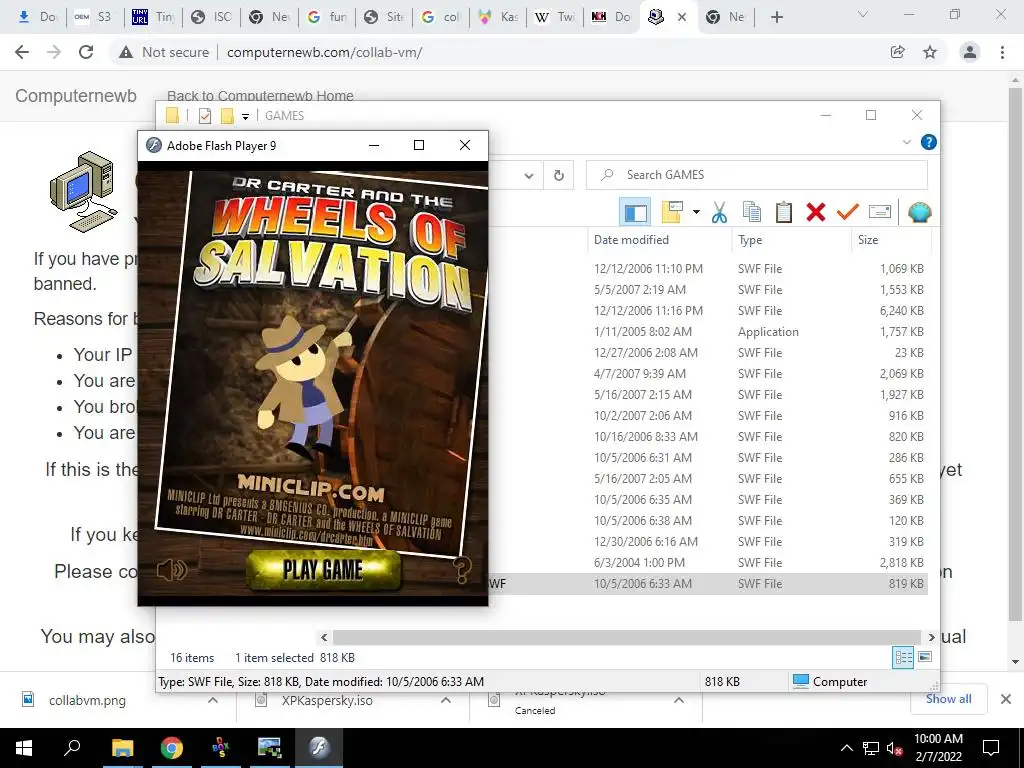This screenshot has height=768, width=1024.
Task: Click the Paste clipboard icon
Action: point(784,212)
